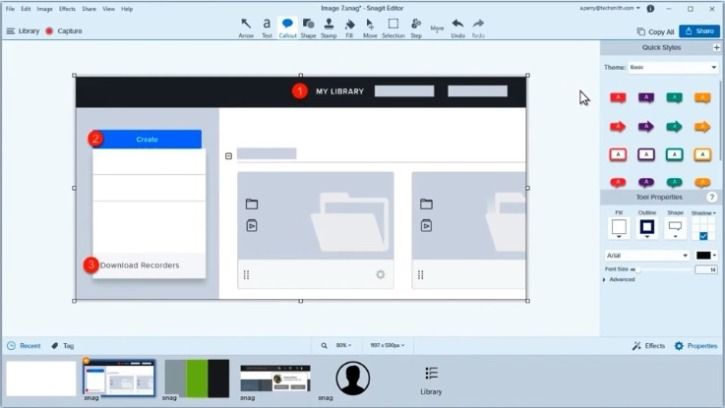Click the blue Share button

point(699,31)
